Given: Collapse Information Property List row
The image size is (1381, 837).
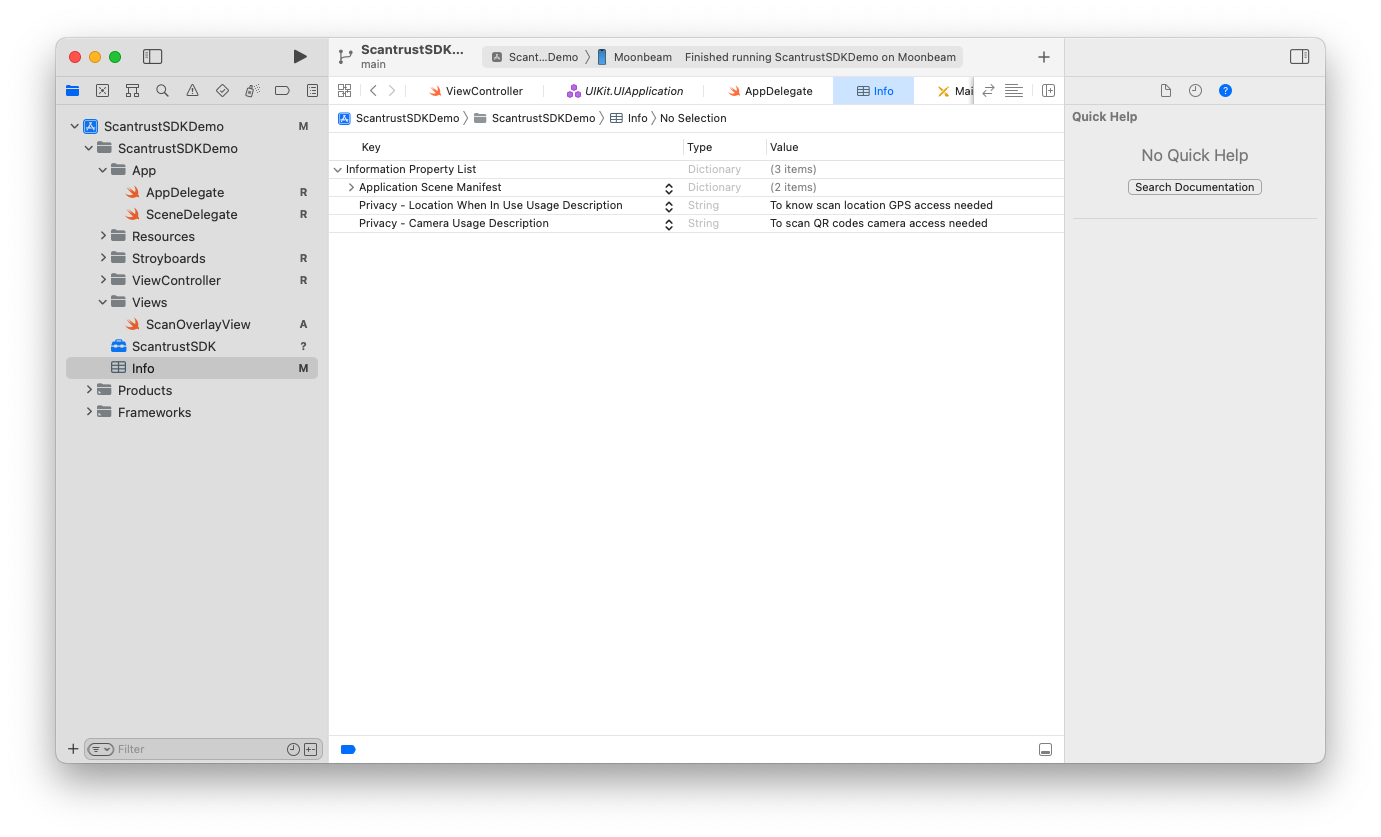Looking at the screenshot, I should click(337, 169).
